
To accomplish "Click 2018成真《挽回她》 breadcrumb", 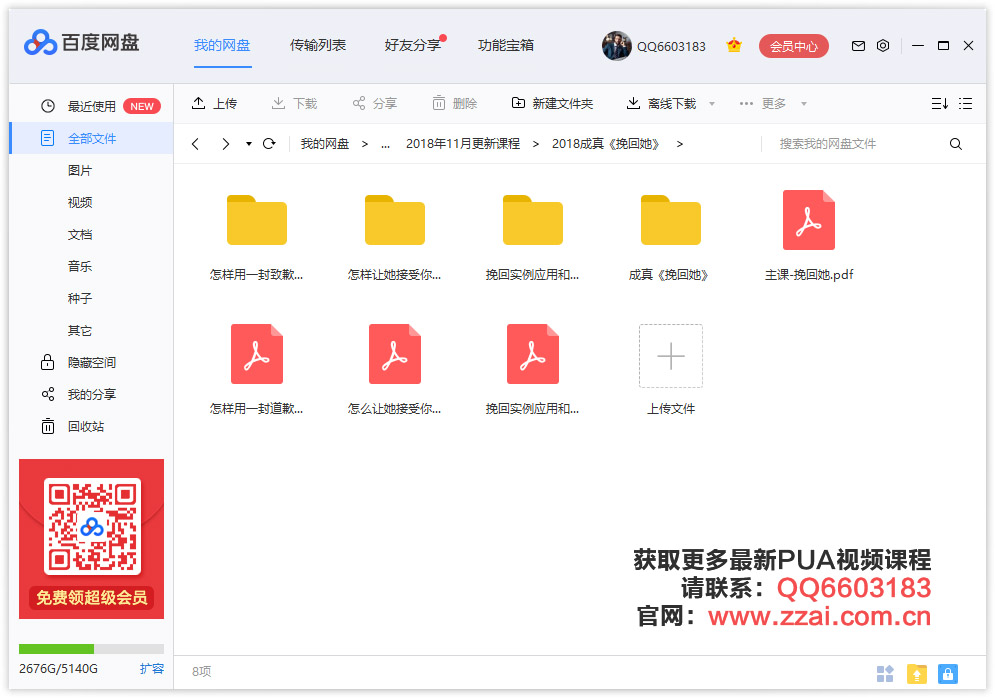I will [605, 144].
